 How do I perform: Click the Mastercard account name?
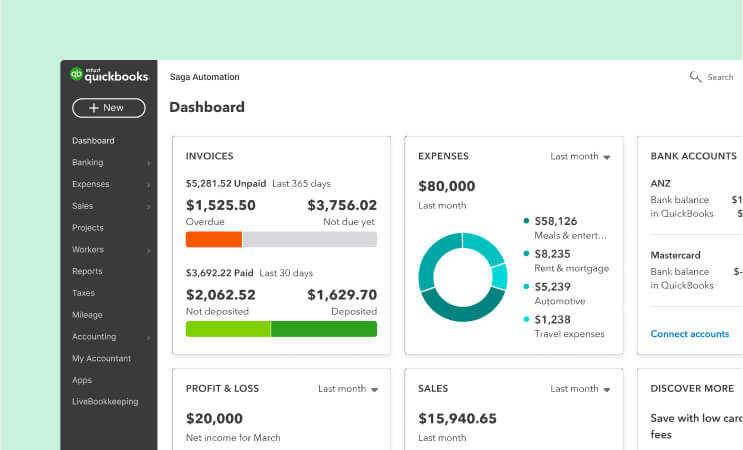pos(675,255)
